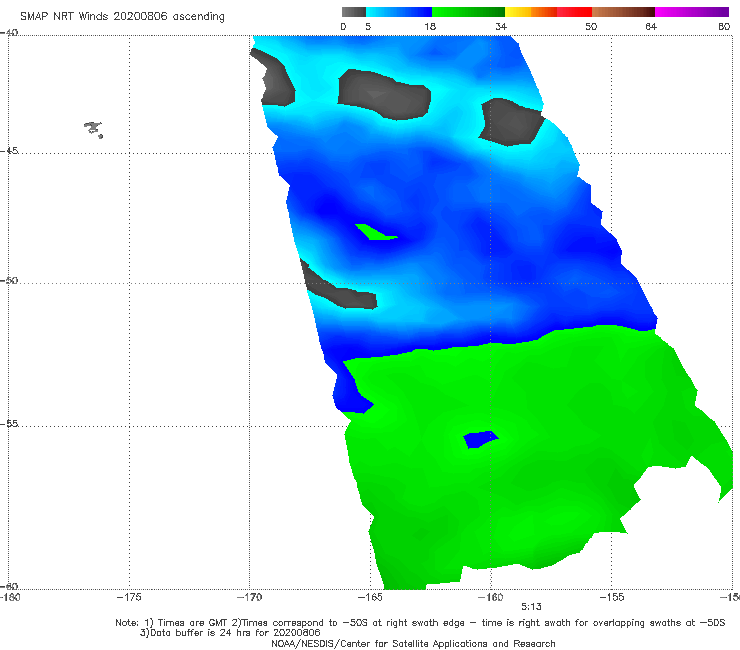This screenshot has width=740, height=650.
Task: Click the NOAA/NESDIS credit line
Action: 413,643
